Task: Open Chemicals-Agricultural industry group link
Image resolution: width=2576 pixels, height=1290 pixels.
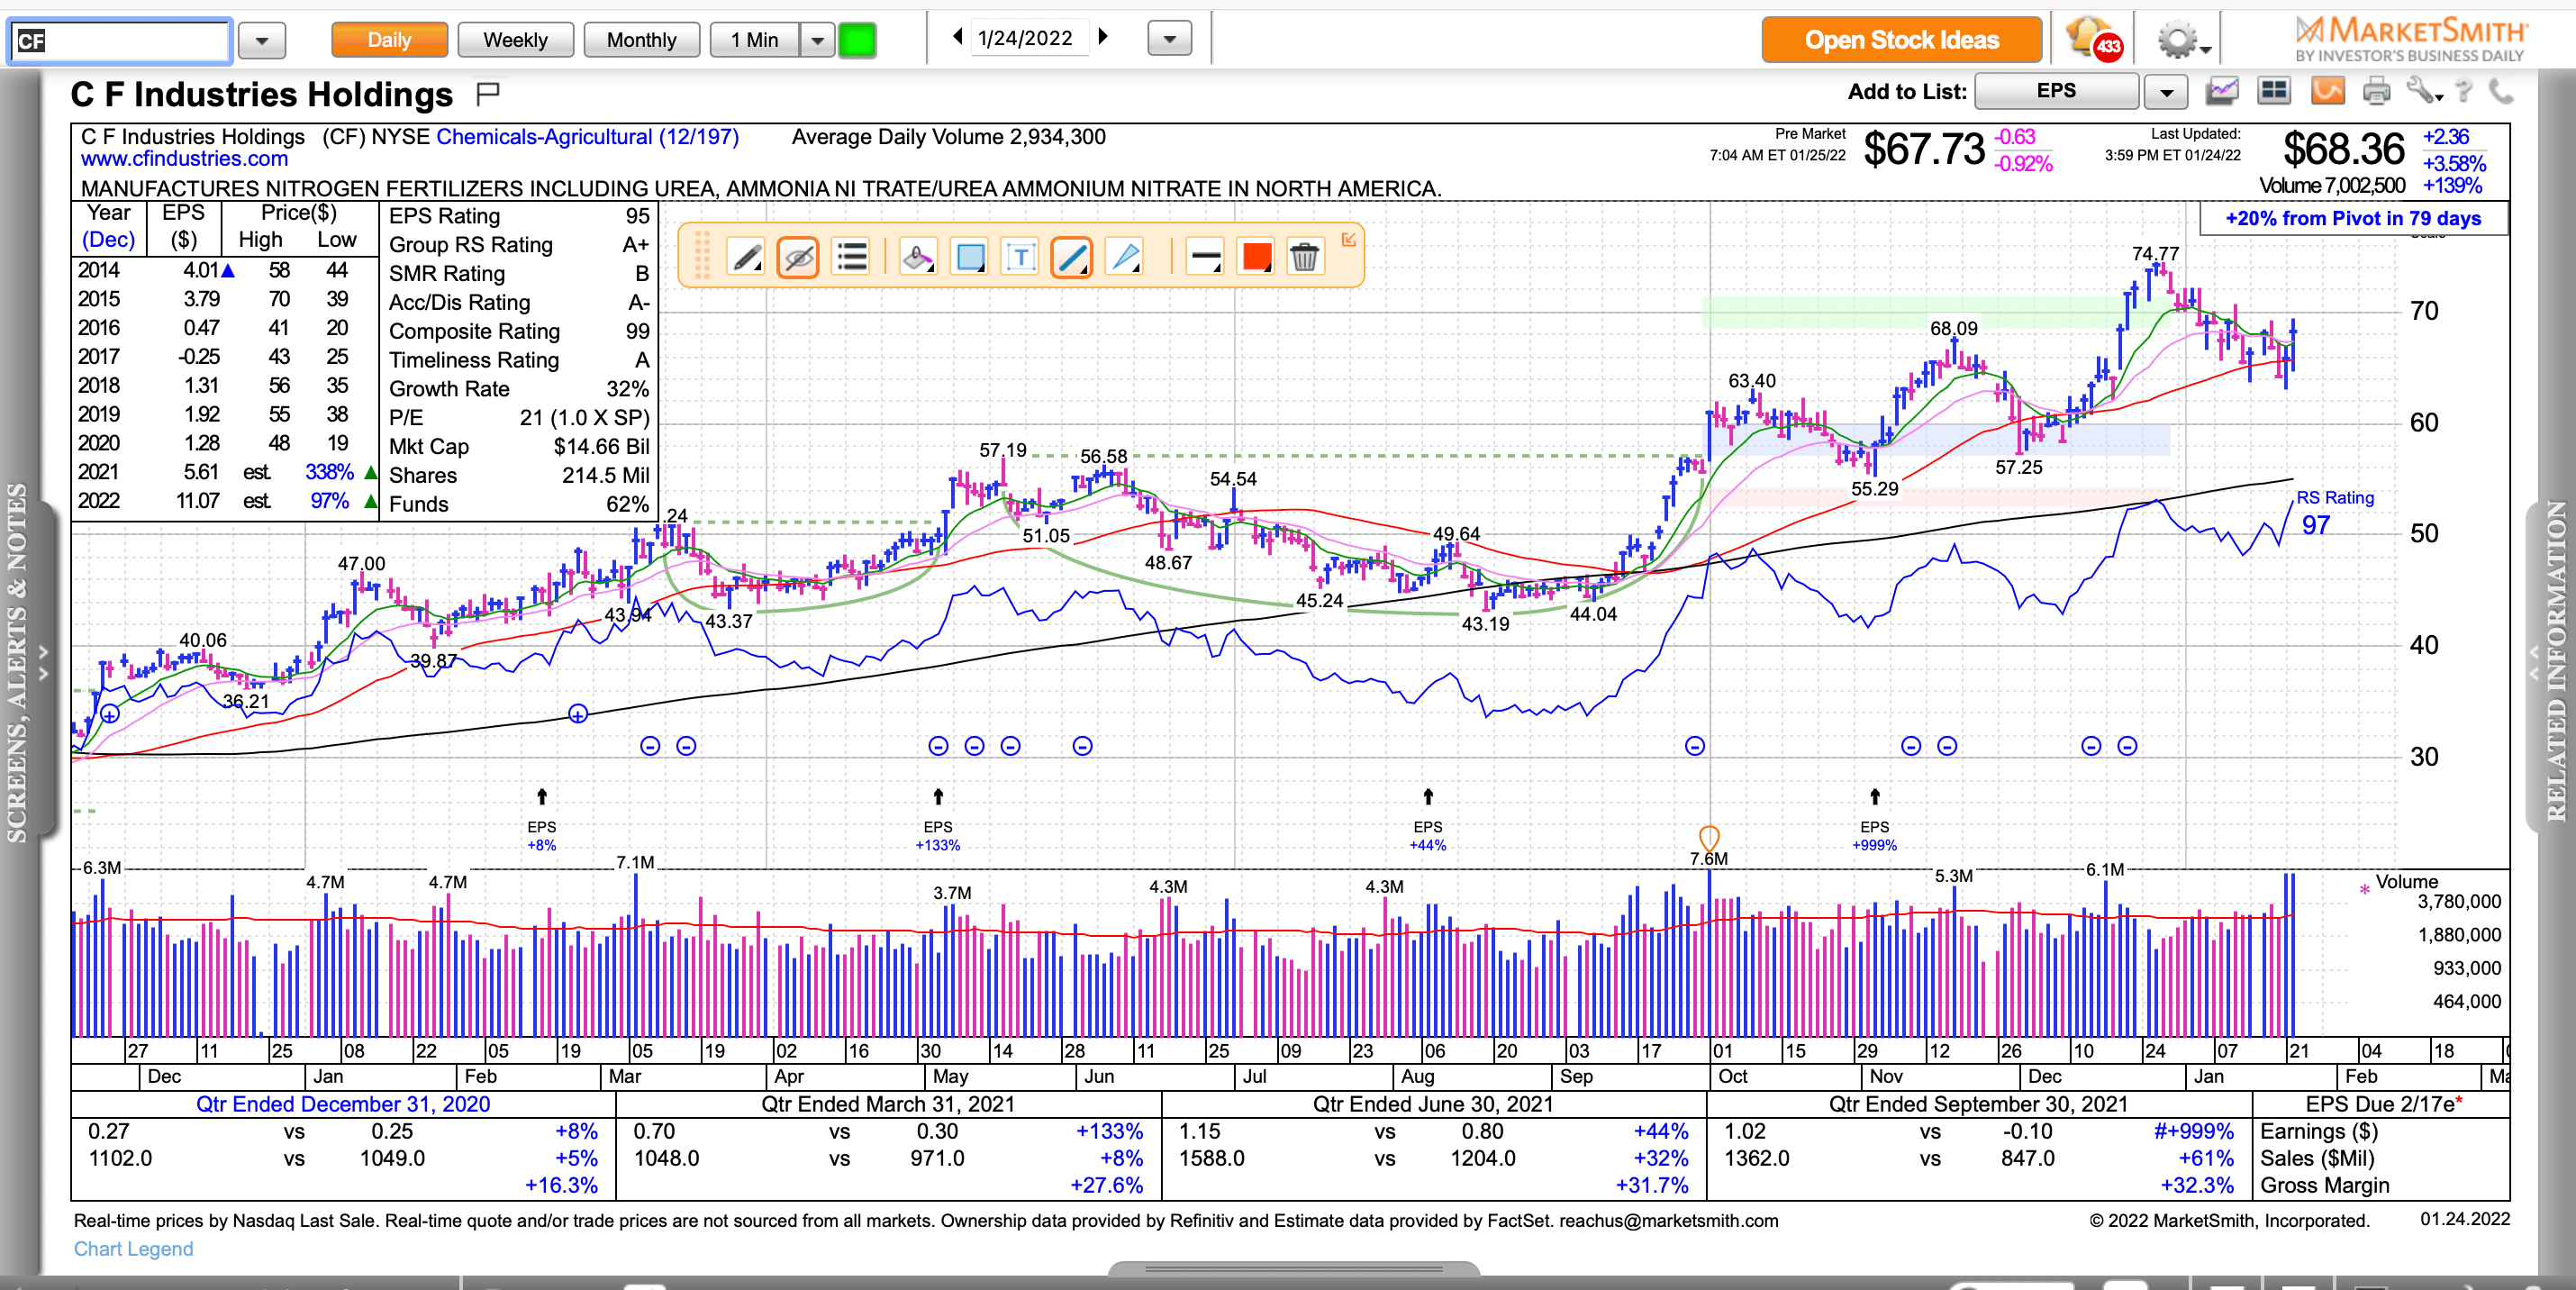Action: click(587, 137)
